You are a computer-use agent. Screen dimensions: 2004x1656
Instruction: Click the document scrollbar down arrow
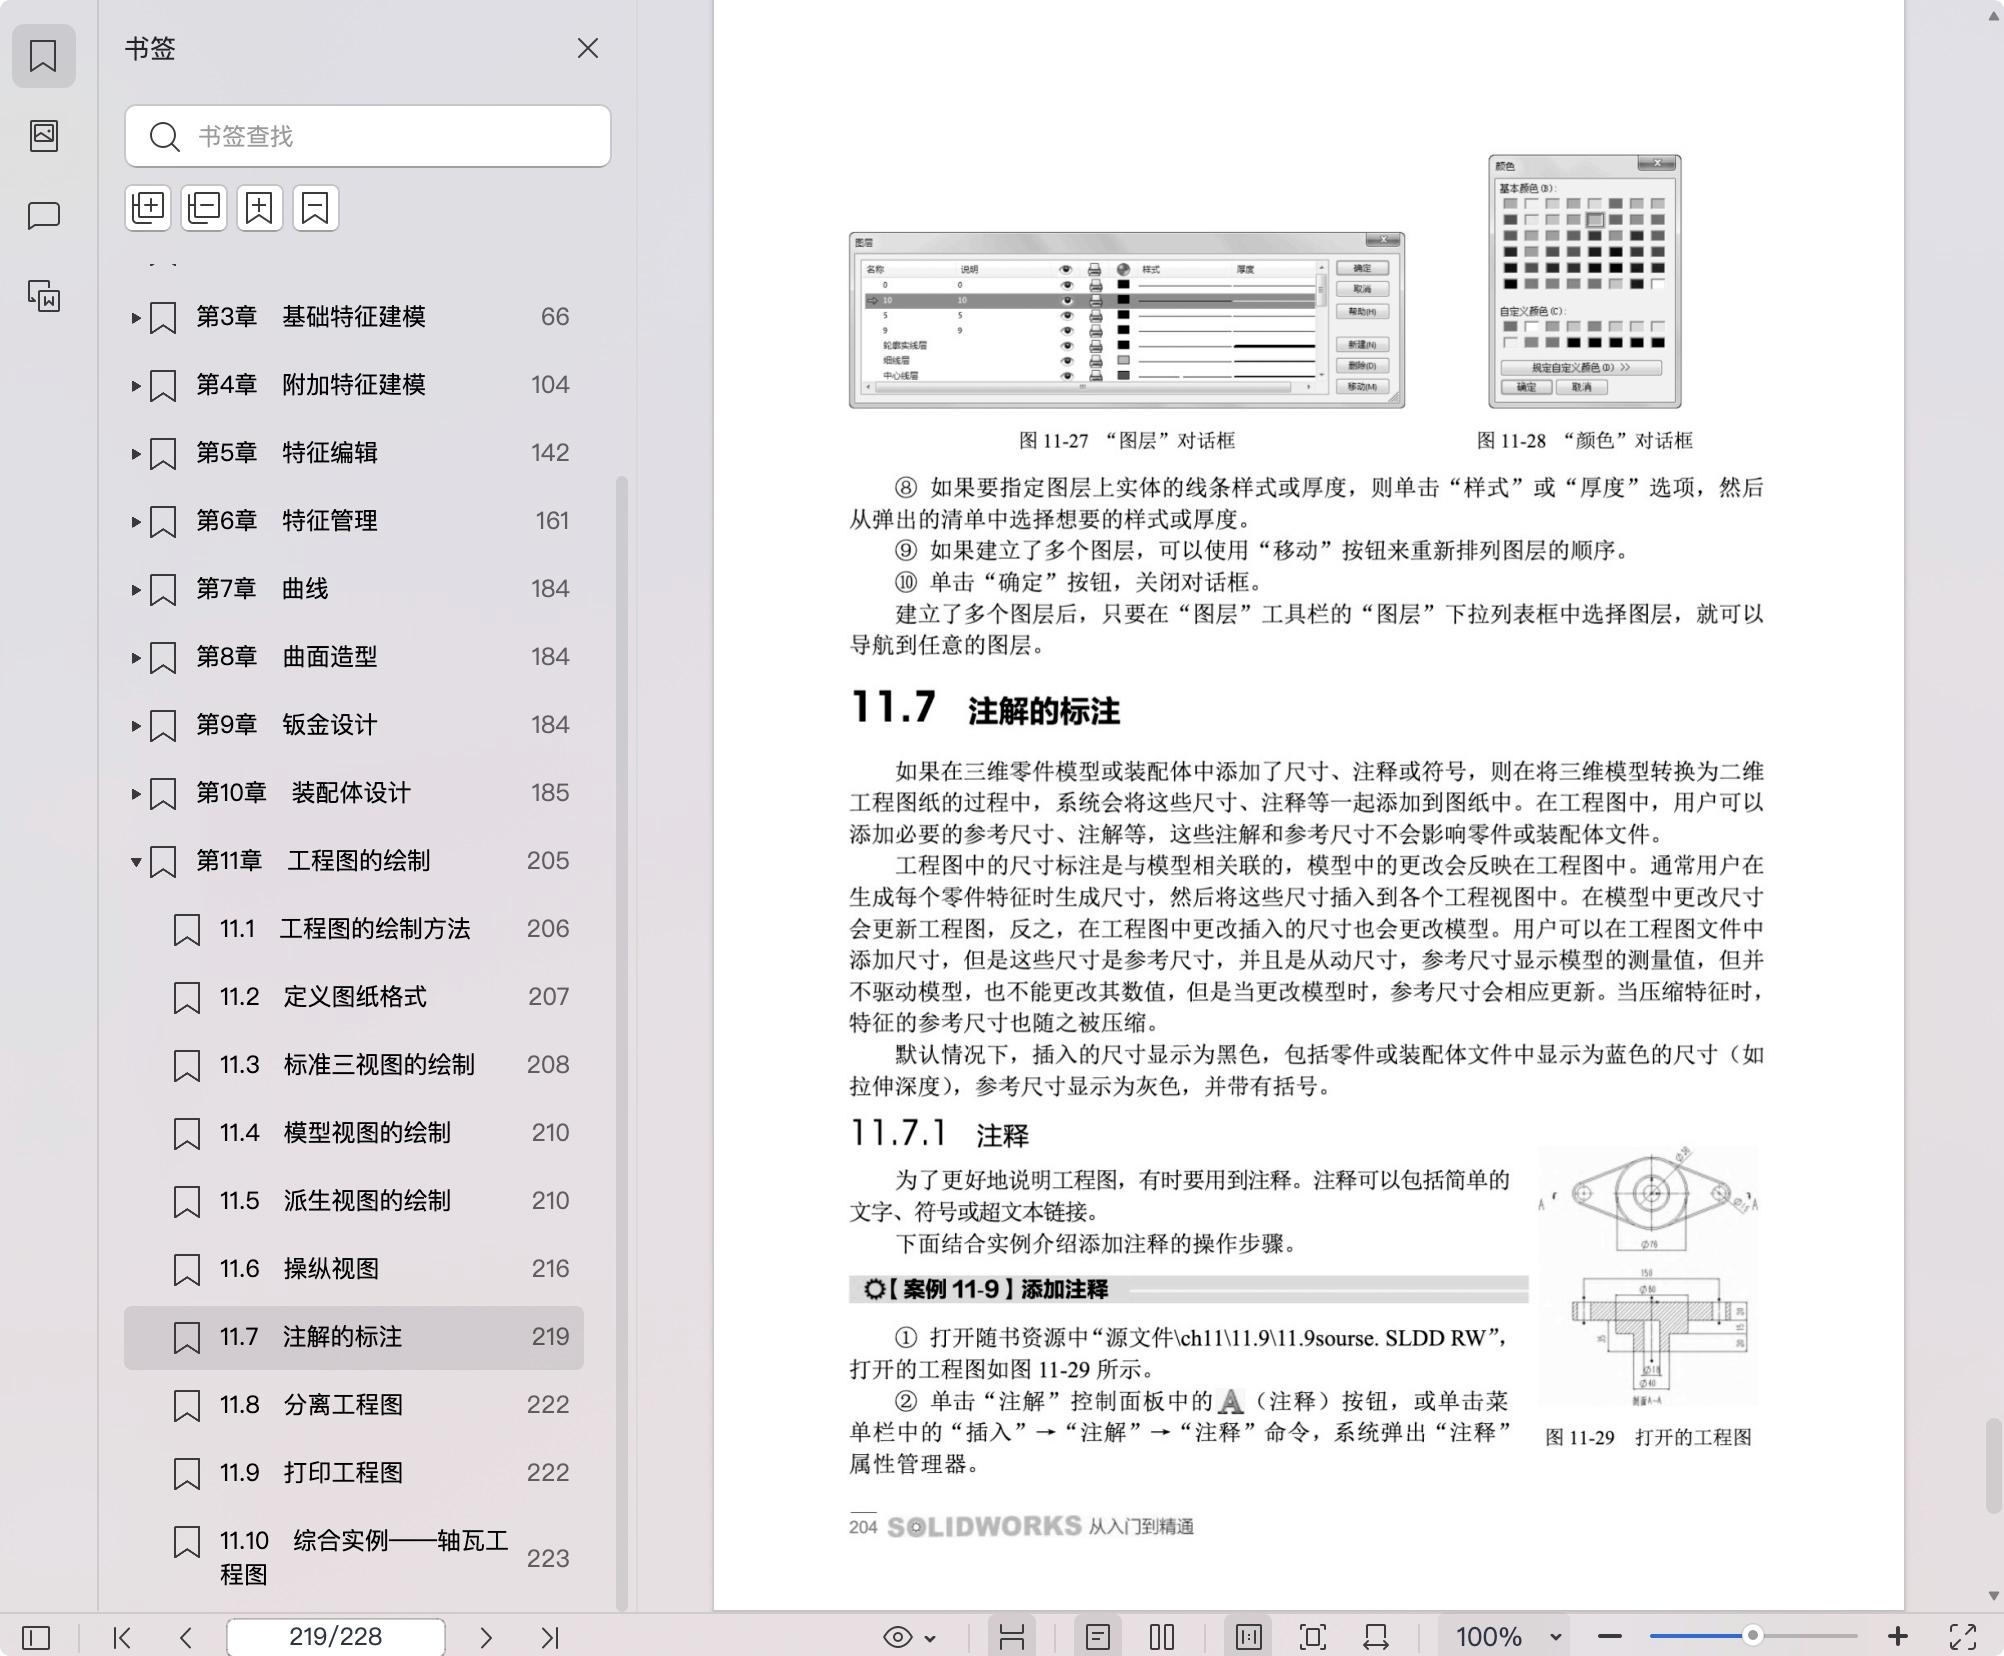[x=1993, y=1596]
